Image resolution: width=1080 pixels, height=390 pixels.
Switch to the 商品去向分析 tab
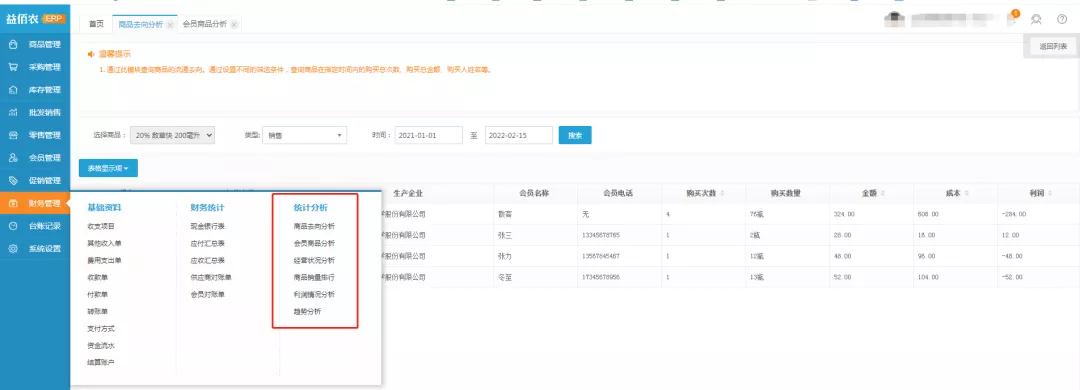(141, 24)
